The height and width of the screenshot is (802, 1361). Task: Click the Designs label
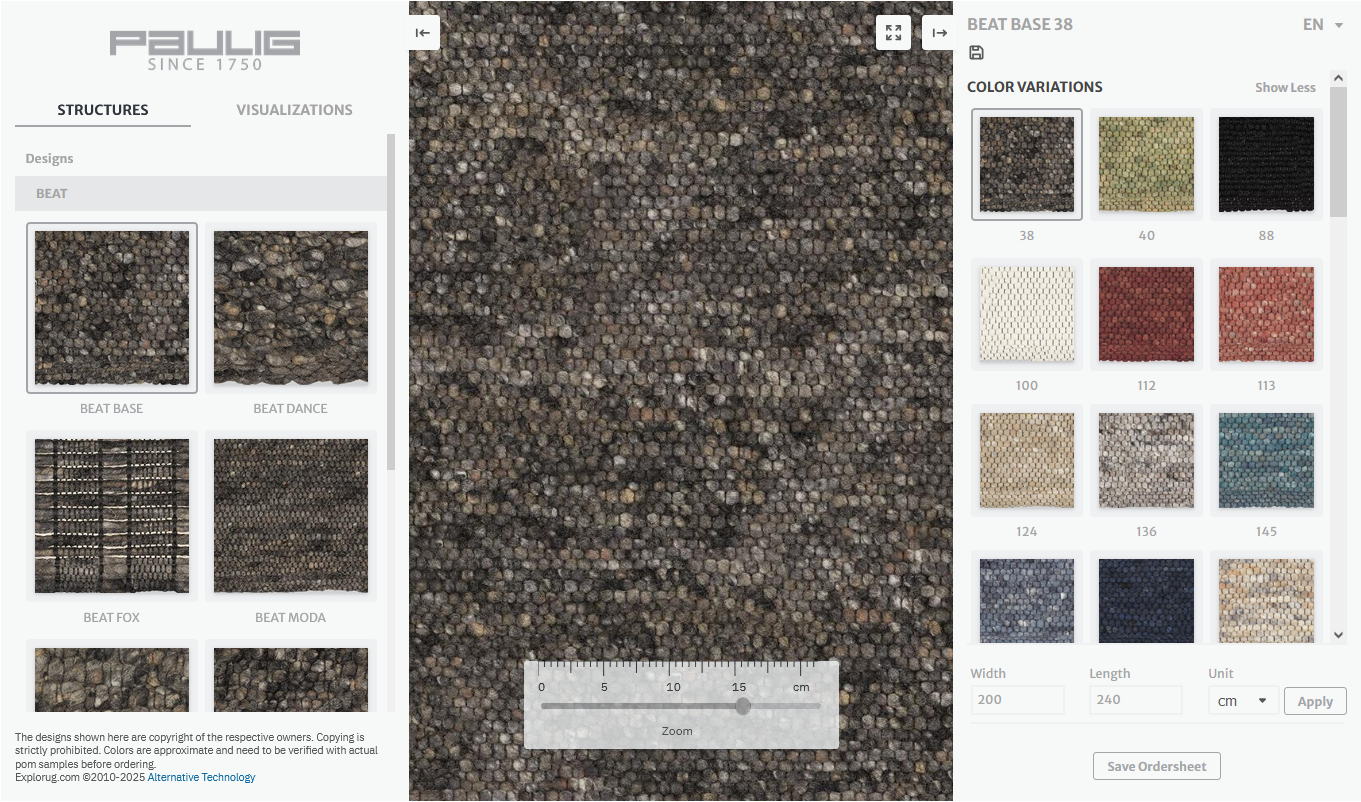[49, 158]
